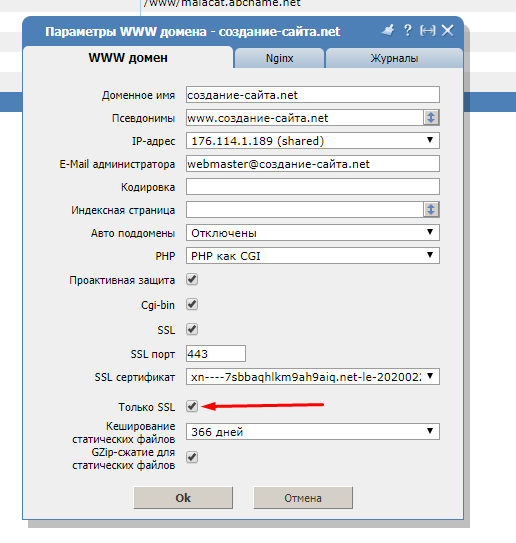Screen dimensions: 516x543
Task: Open the PHP mode dropdown
Action: pos(313,256)
